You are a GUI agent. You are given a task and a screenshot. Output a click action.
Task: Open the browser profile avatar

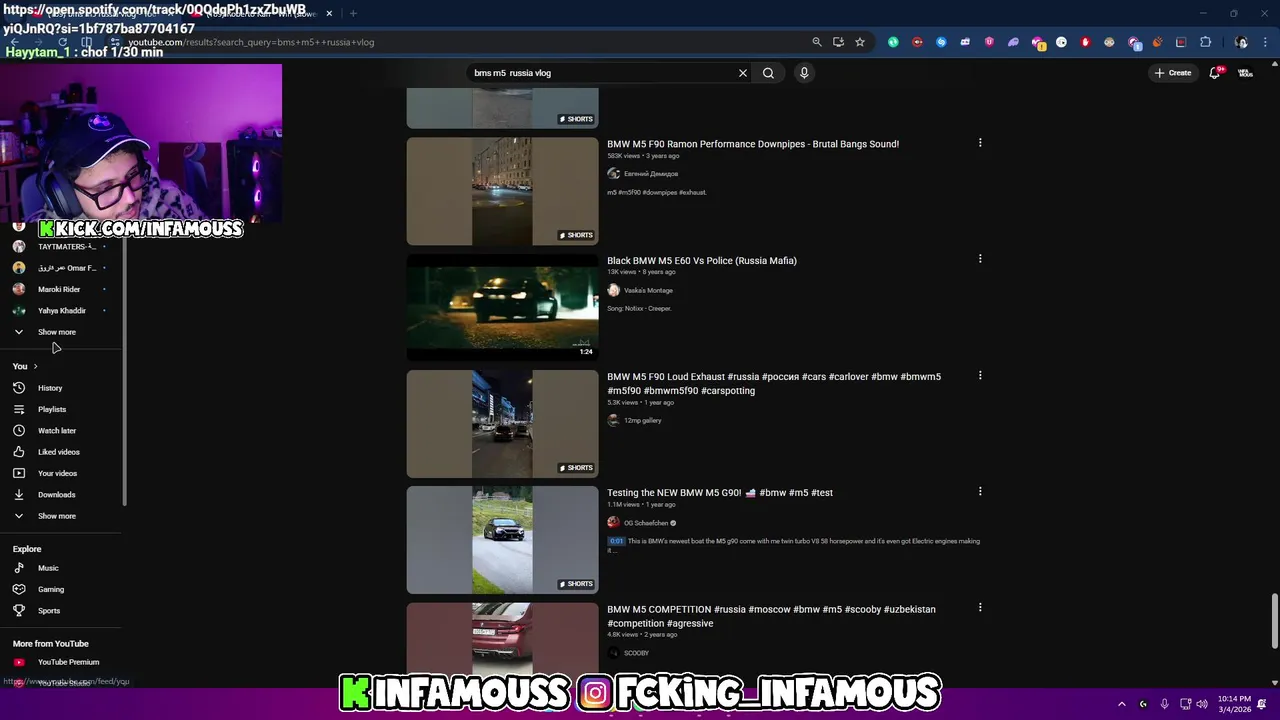1241,42
